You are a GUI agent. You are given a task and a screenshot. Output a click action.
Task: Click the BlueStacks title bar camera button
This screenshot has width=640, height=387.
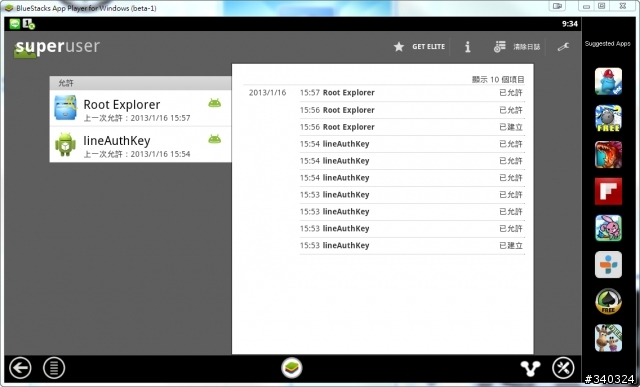coord(557,6)
